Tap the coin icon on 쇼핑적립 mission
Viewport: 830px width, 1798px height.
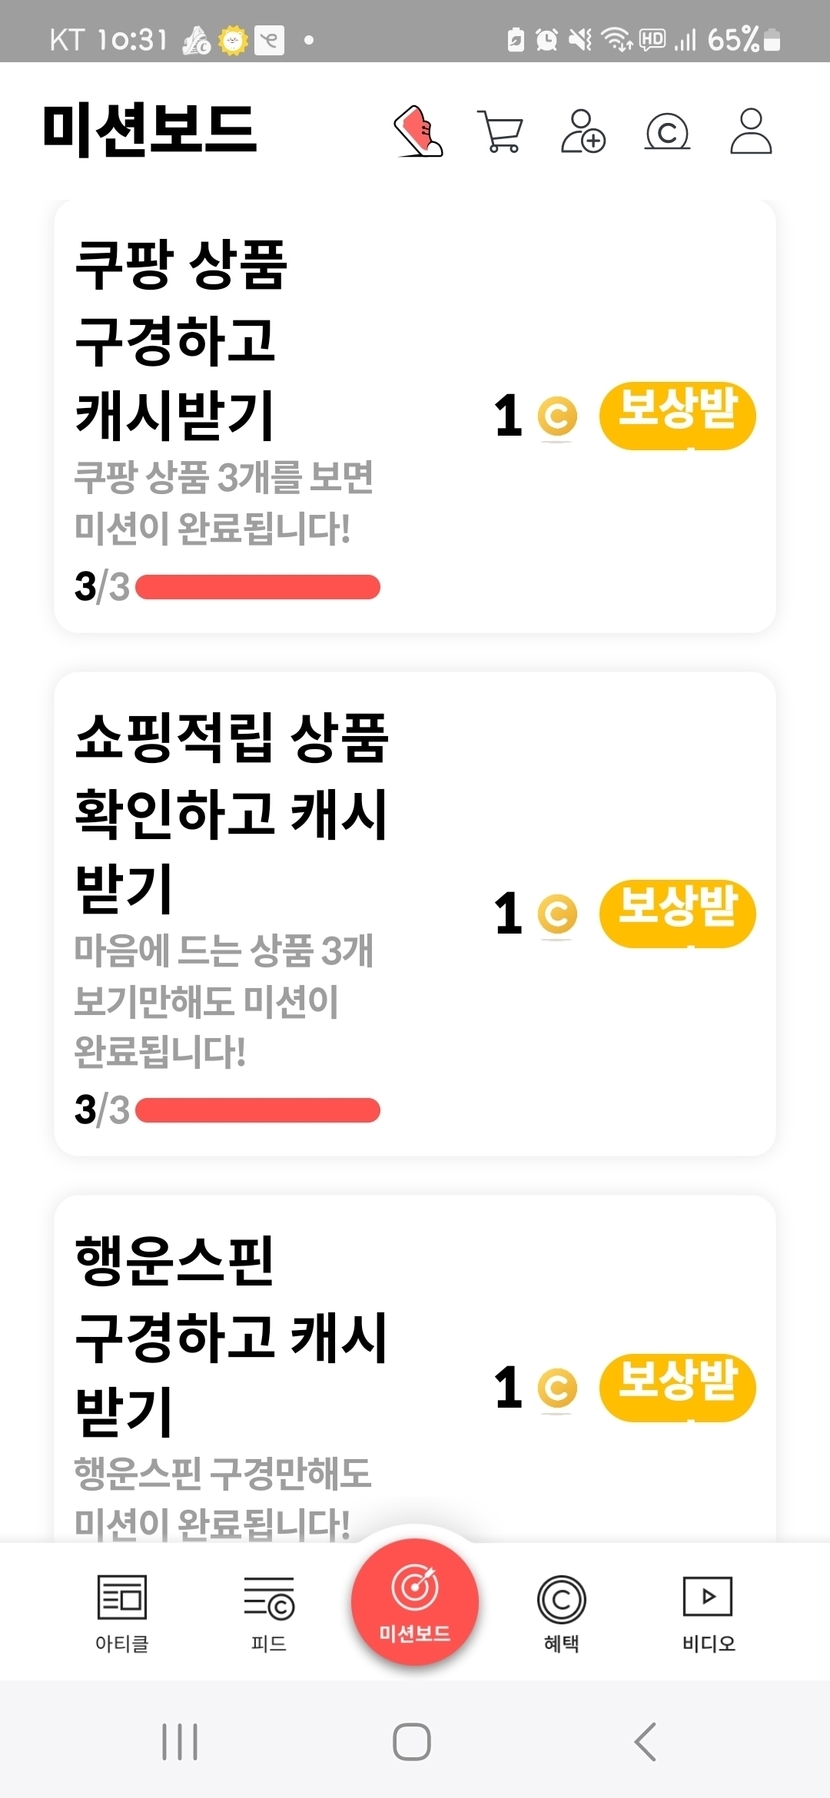coord(557,914)
